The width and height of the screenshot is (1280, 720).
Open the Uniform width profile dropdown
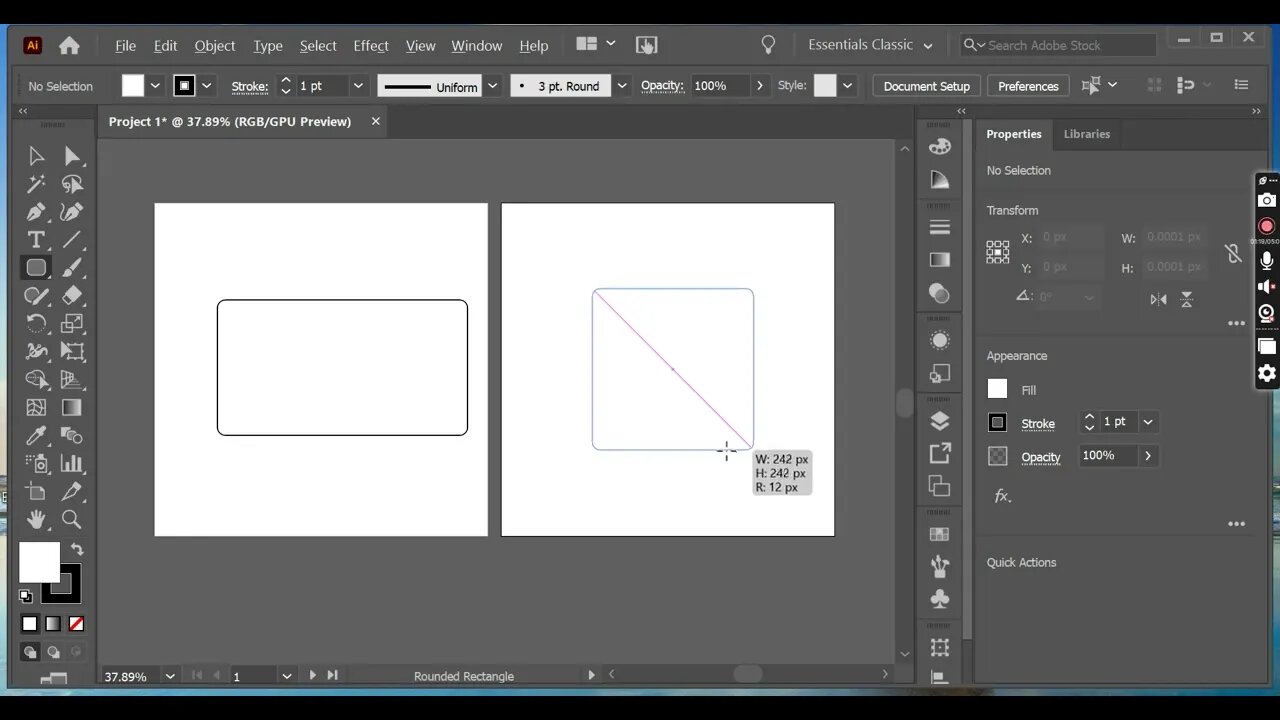click(x=492, y=86)
